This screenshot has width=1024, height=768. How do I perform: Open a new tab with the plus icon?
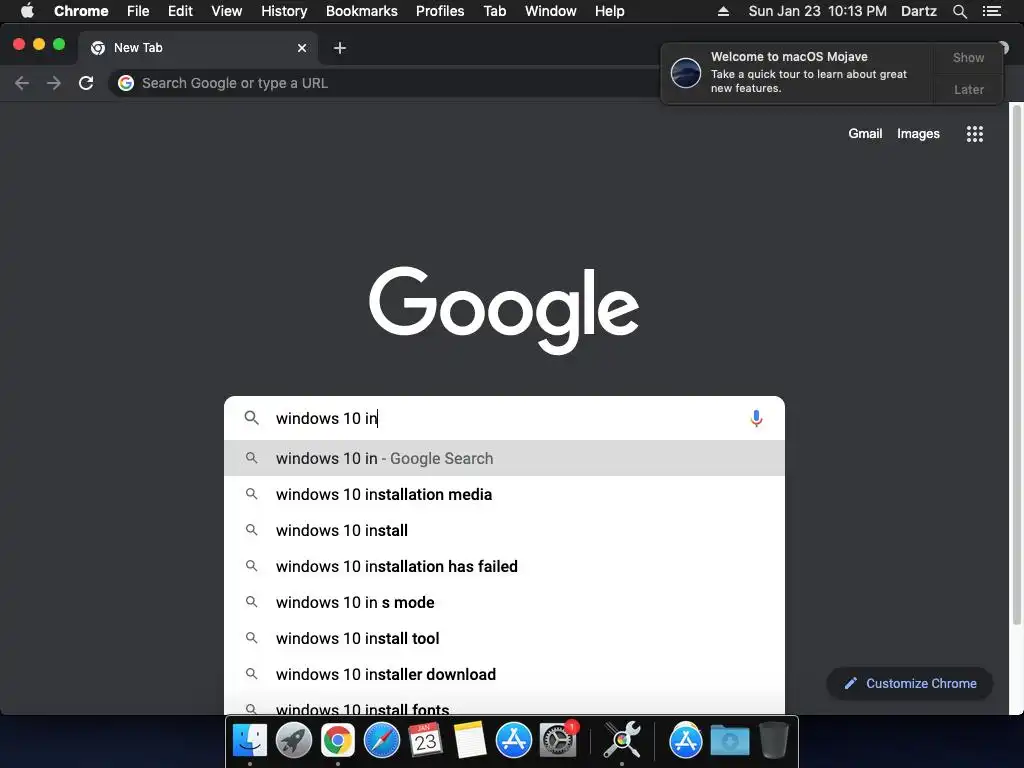tap(340, 48)
